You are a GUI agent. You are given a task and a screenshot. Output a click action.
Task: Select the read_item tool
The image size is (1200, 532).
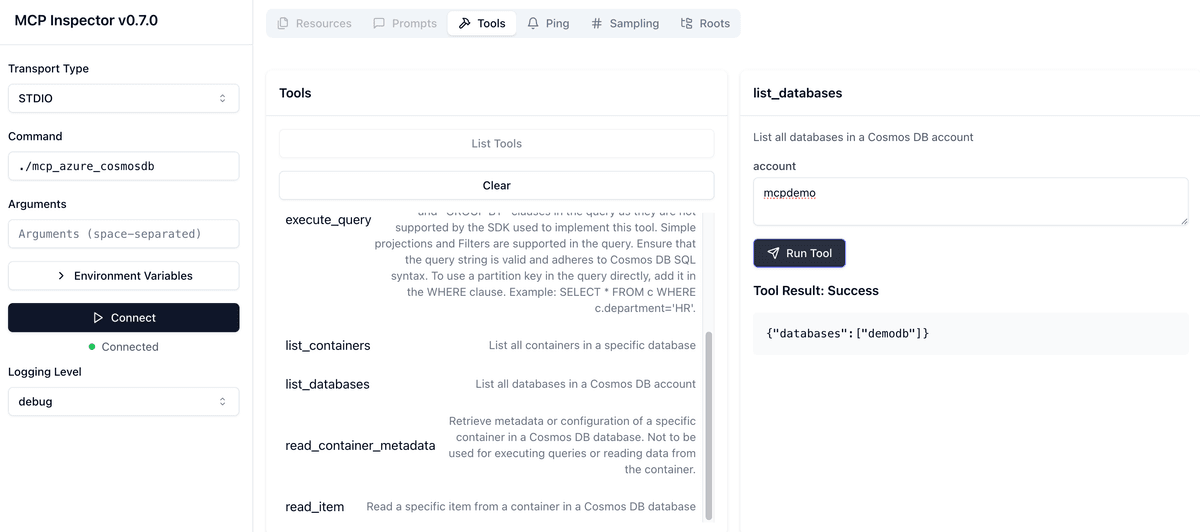(x=315, y=507)
